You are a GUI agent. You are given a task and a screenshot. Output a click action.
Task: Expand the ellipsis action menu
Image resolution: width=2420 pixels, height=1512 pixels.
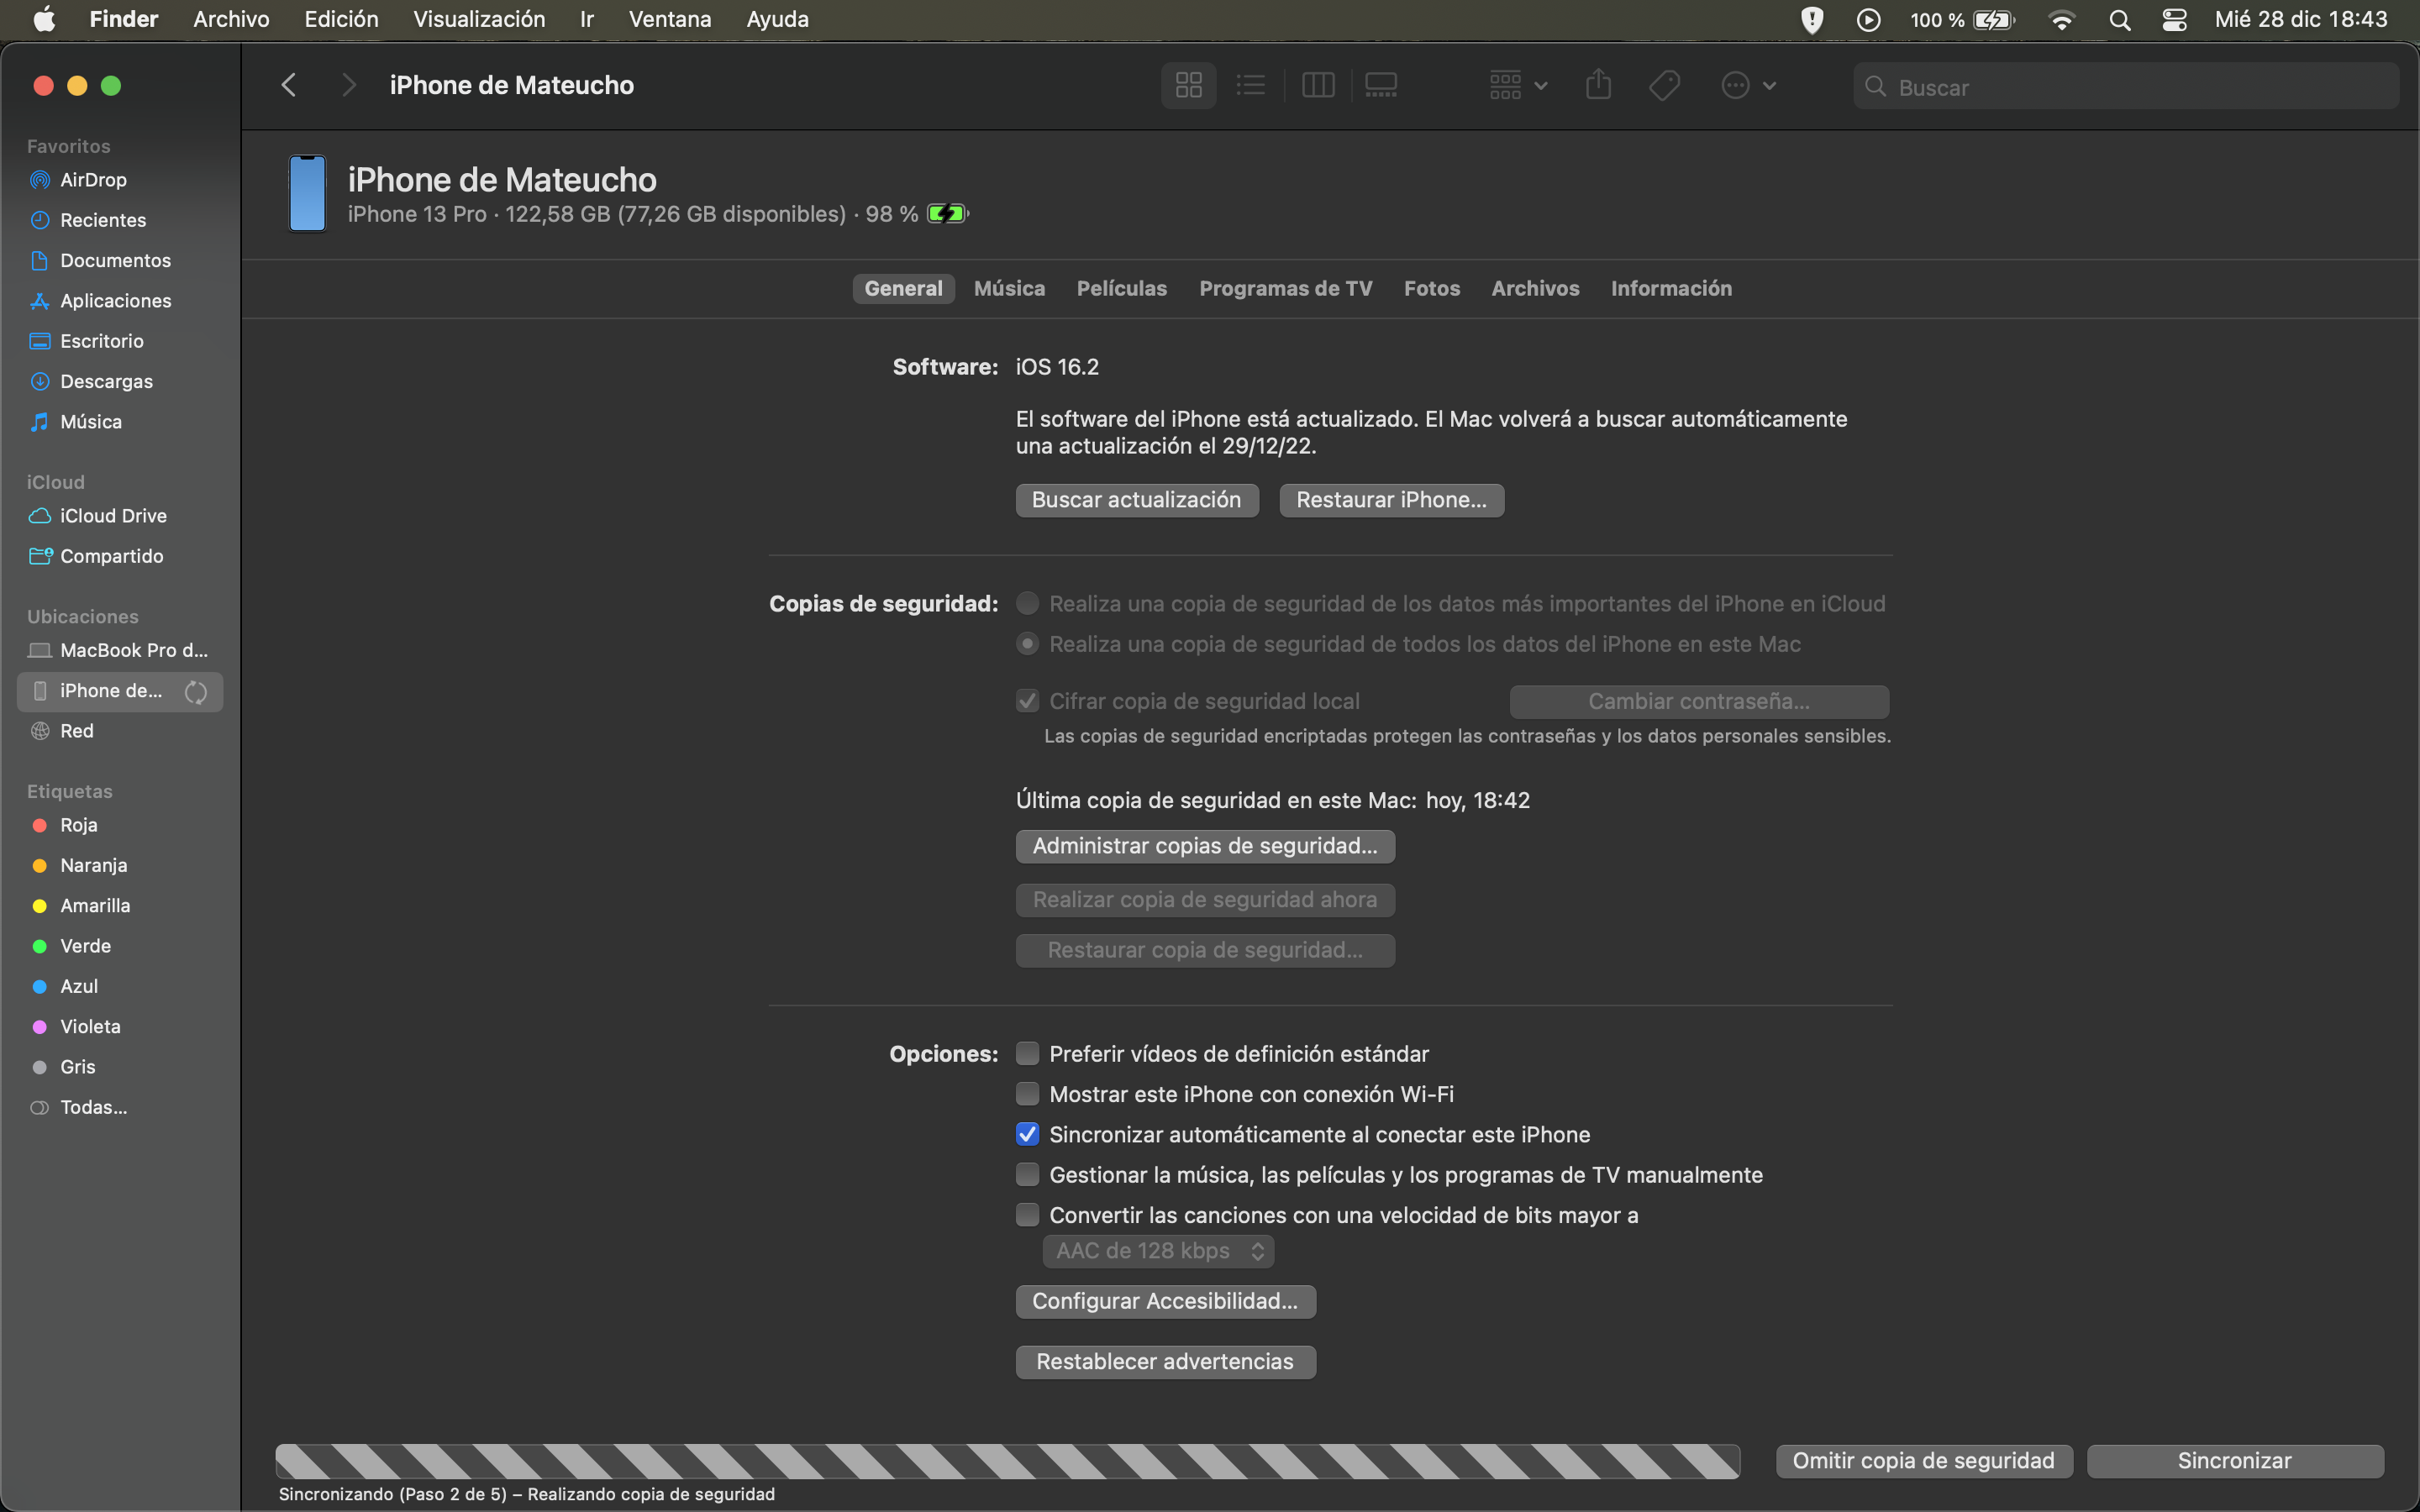tap(1747, 86)
